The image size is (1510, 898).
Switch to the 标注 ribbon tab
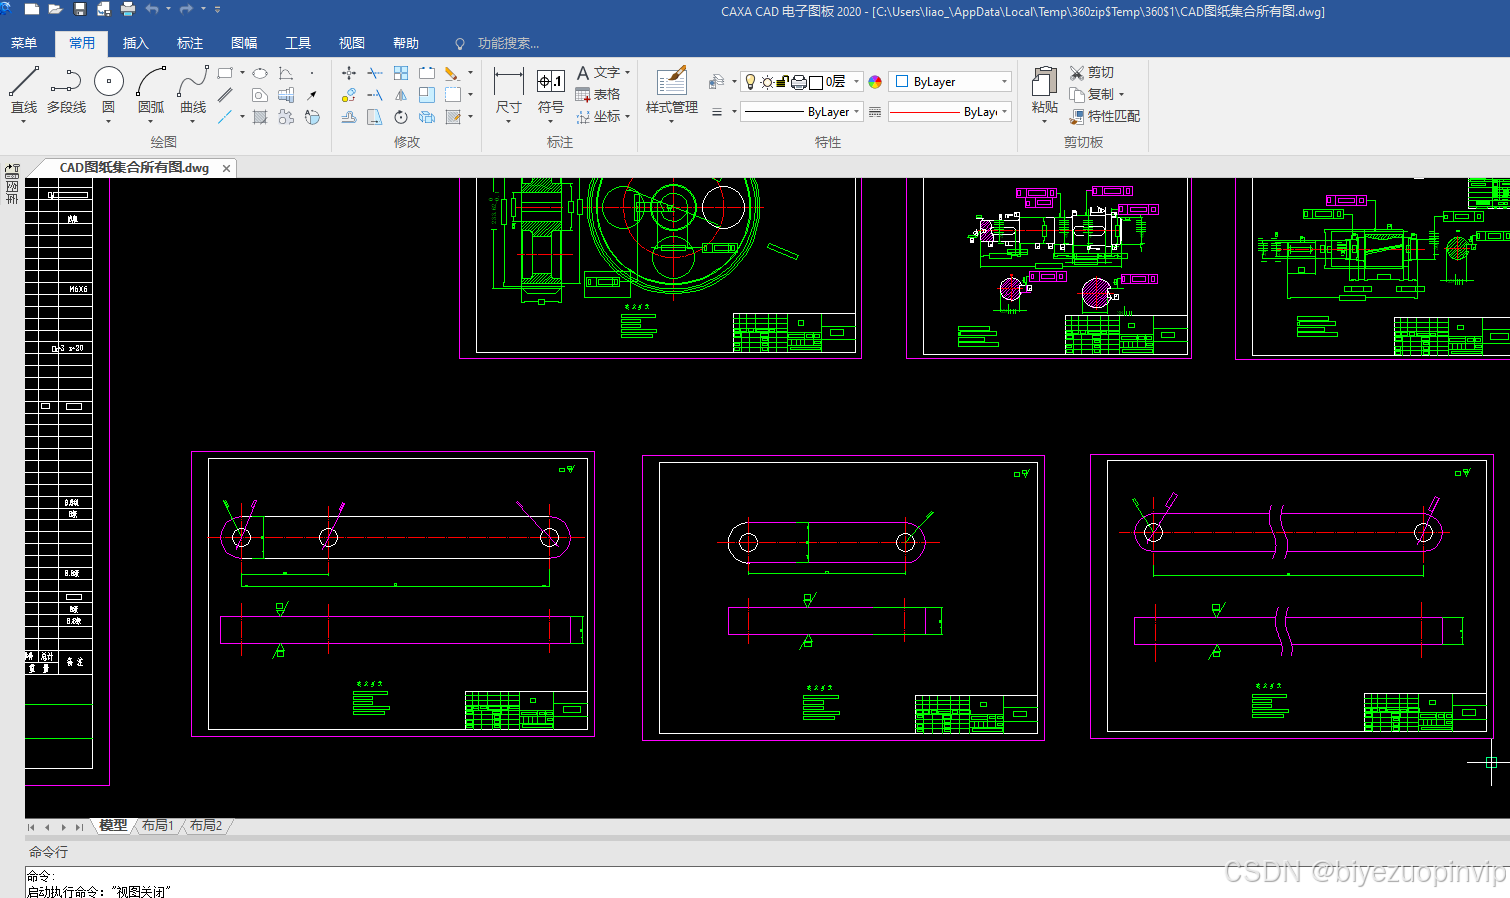pos(189,43)
